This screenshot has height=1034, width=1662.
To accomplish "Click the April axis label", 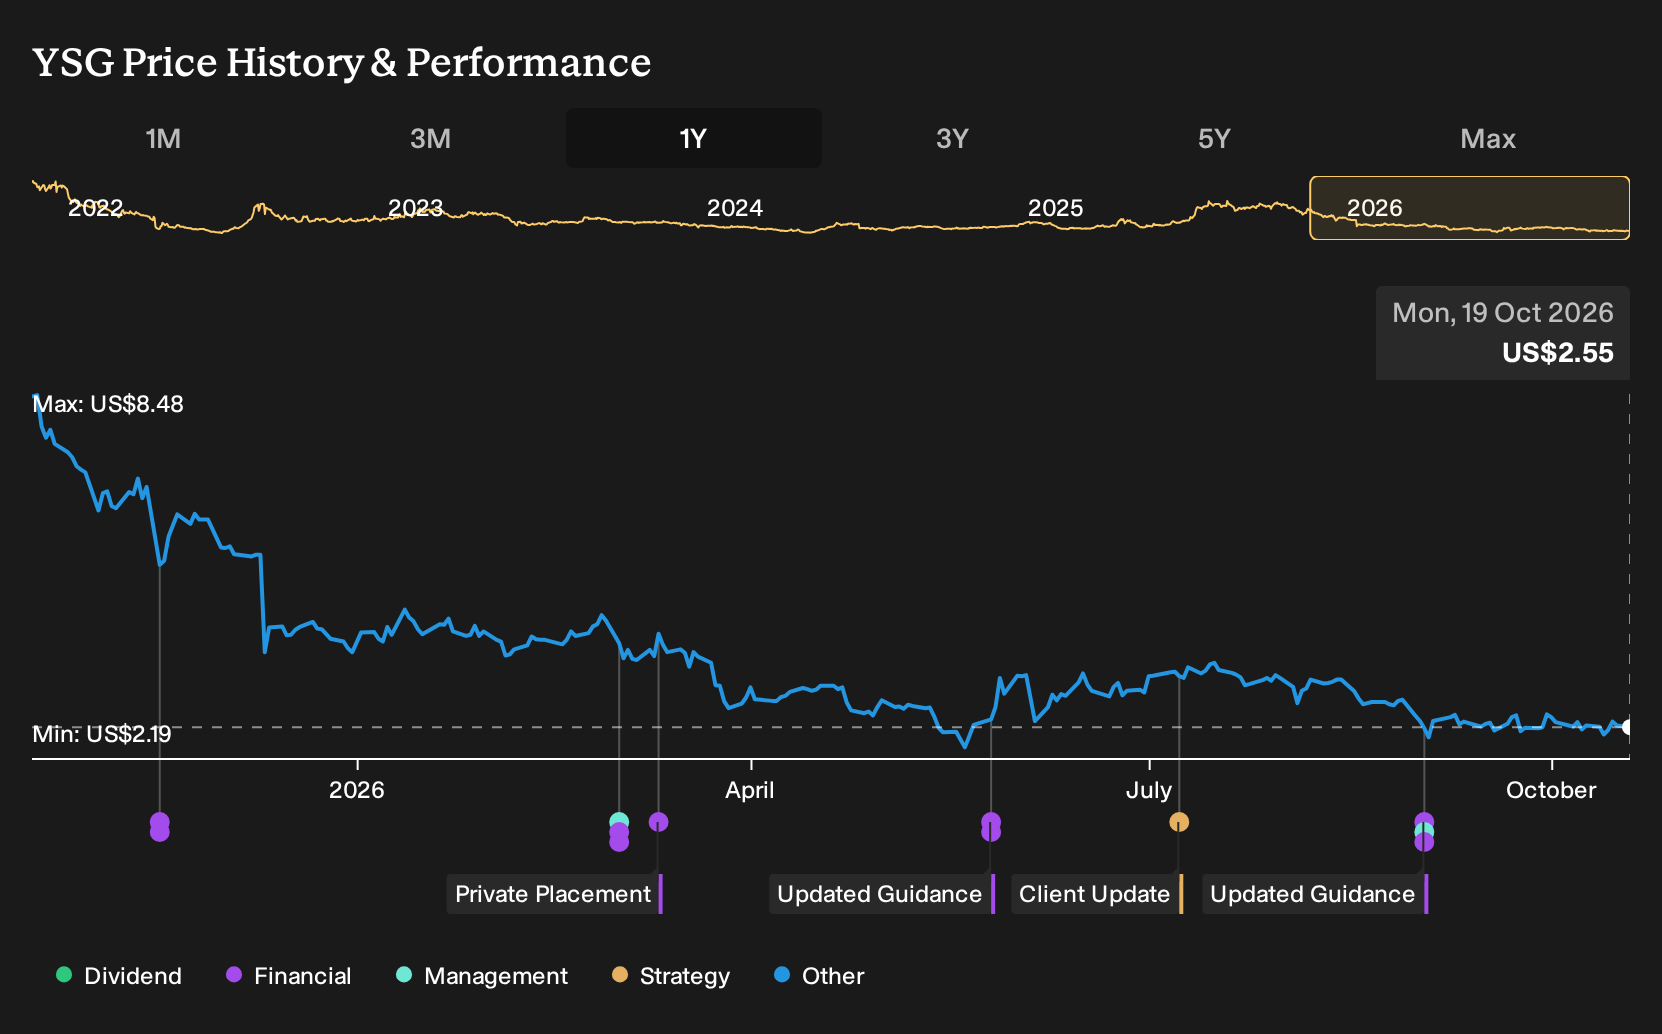I will coord(750,790).
